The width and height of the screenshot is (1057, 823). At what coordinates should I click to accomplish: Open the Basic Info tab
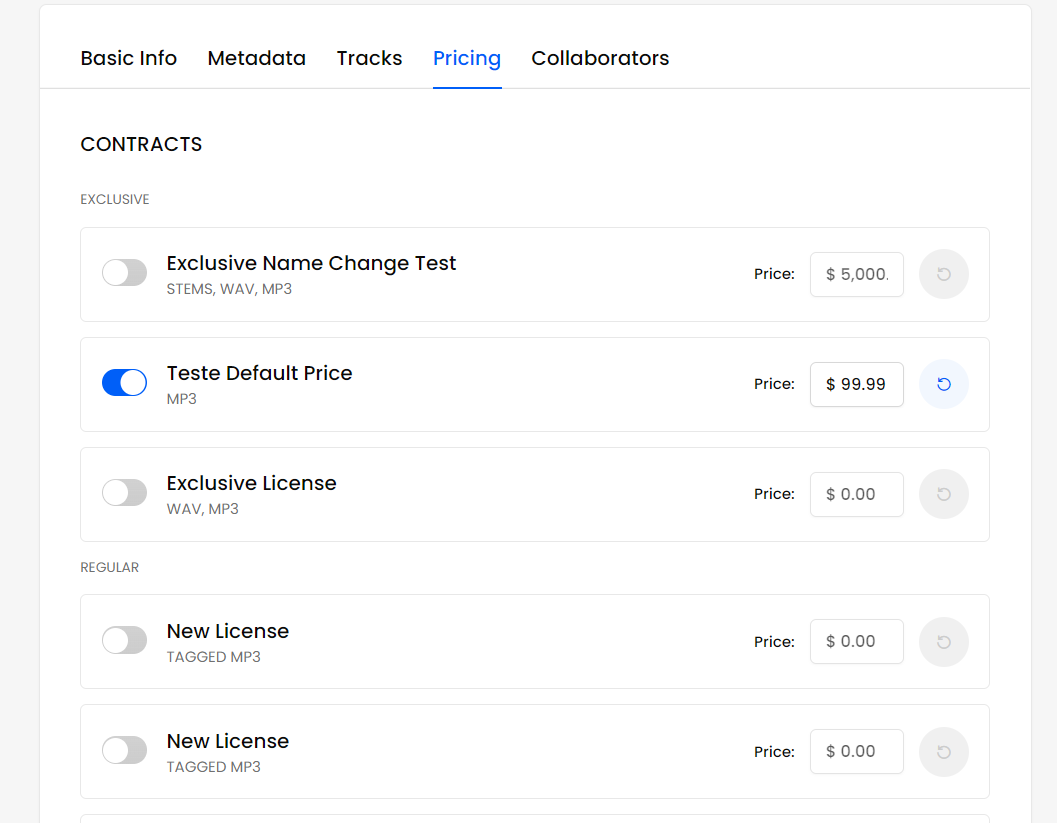(128, 58)
